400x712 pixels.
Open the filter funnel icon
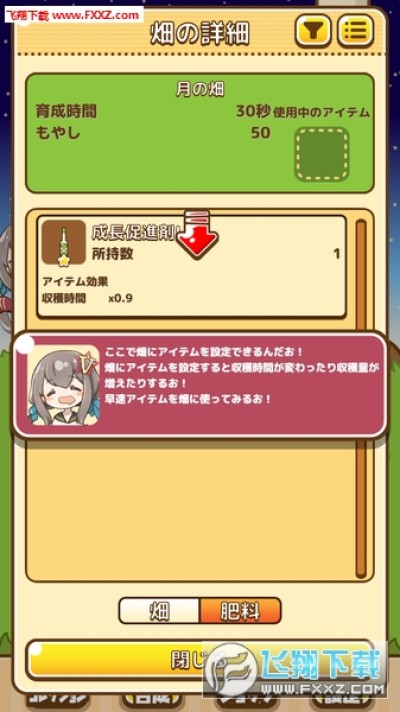(x=313, y=31)
